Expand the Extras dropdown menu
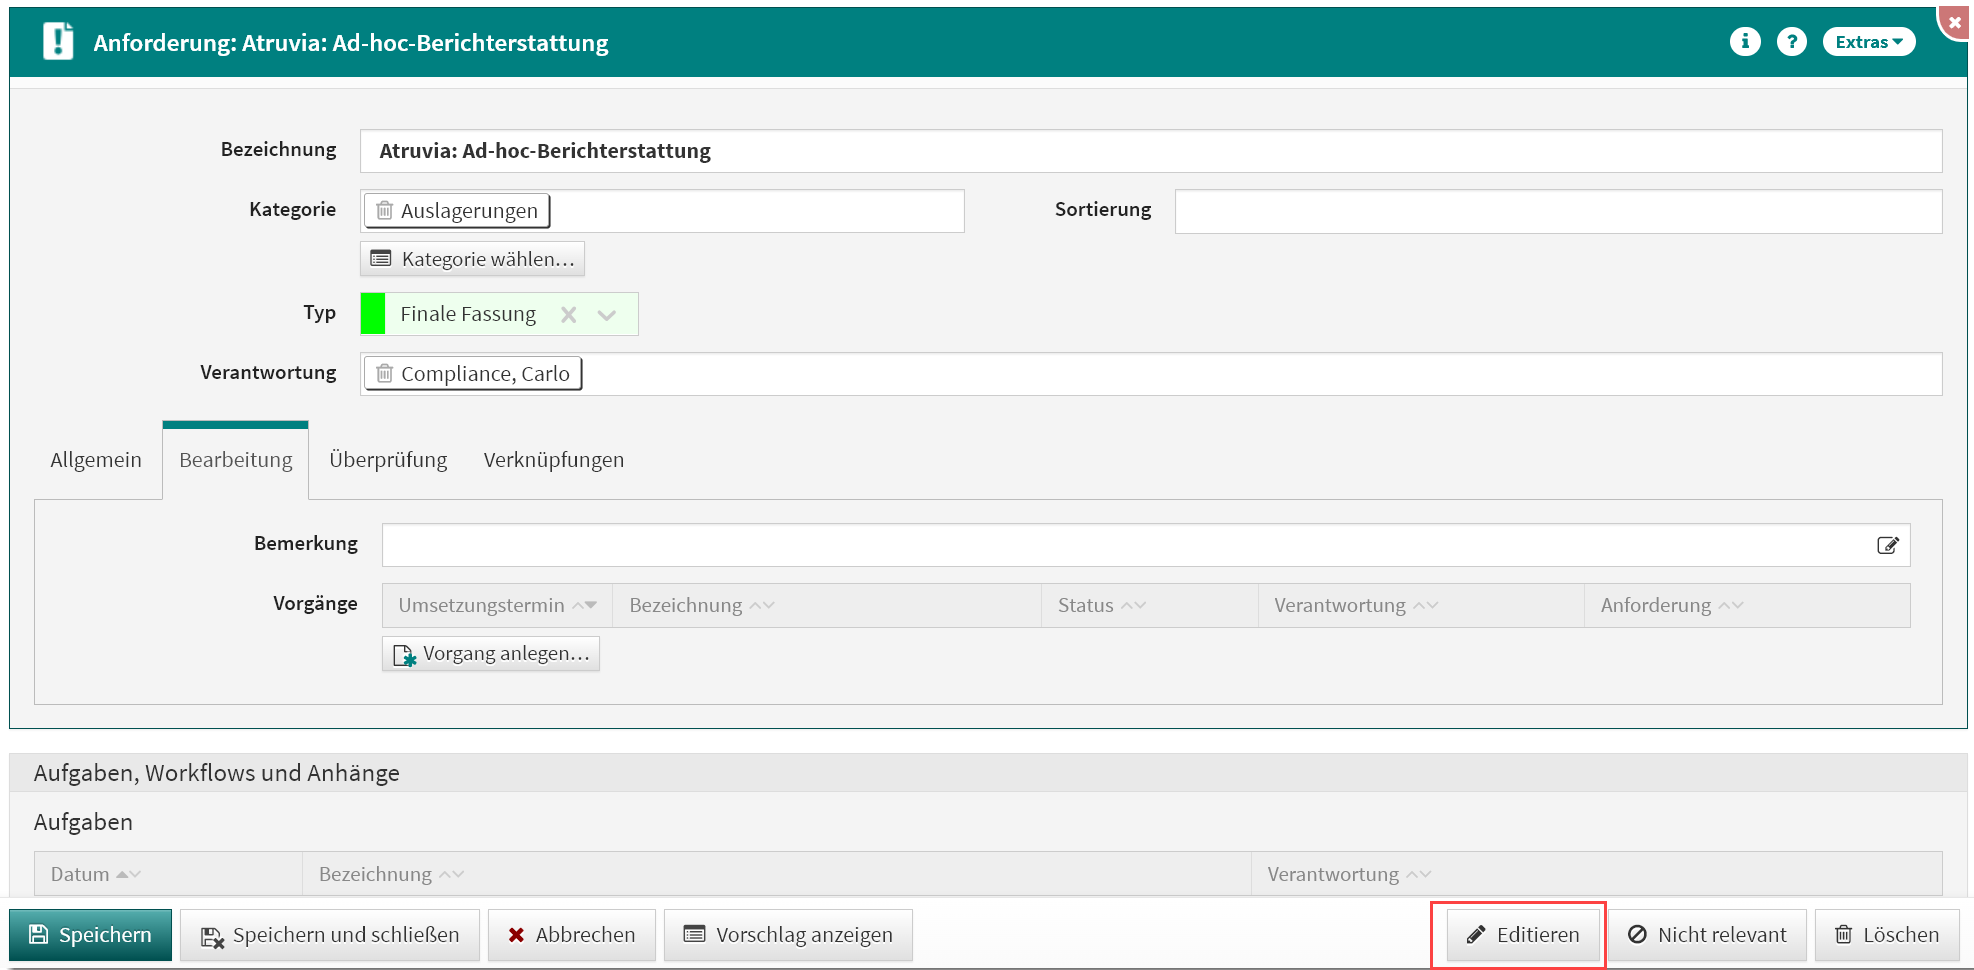 tap(1868, 42)
